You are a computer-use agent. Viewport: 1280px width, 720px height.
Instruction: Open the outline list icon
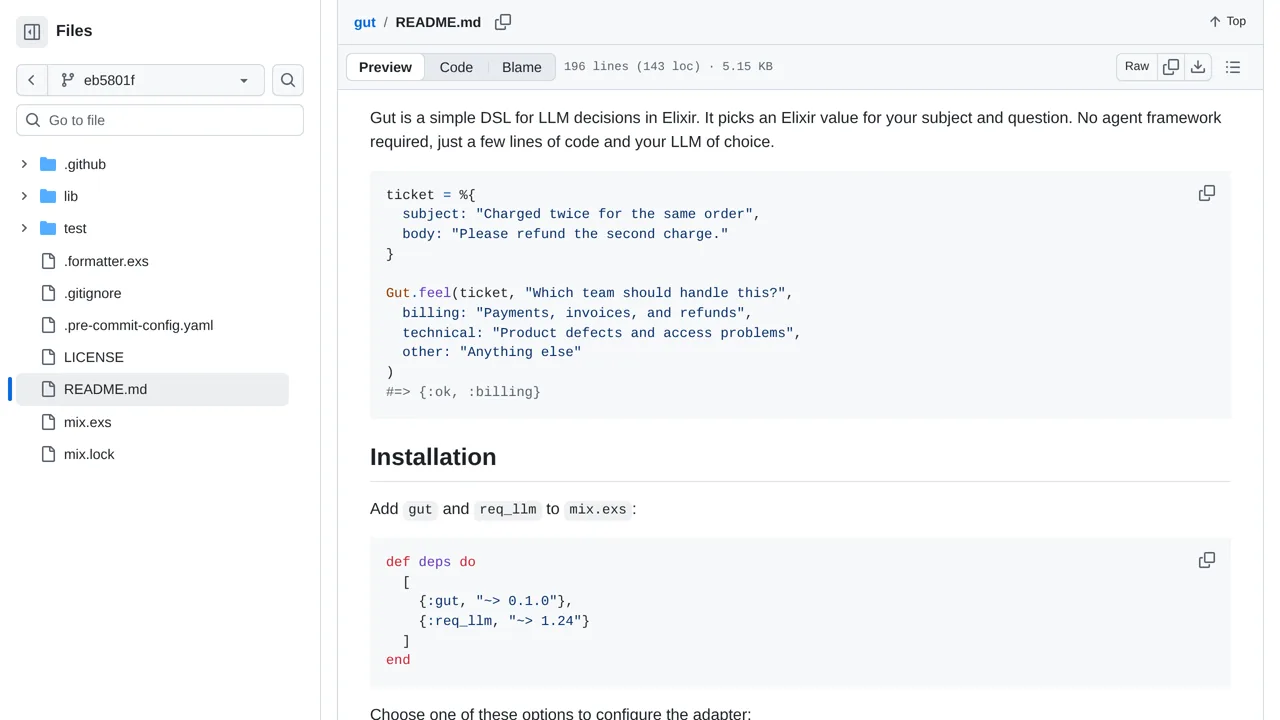pyautogui.click(x=1233, y=67)
